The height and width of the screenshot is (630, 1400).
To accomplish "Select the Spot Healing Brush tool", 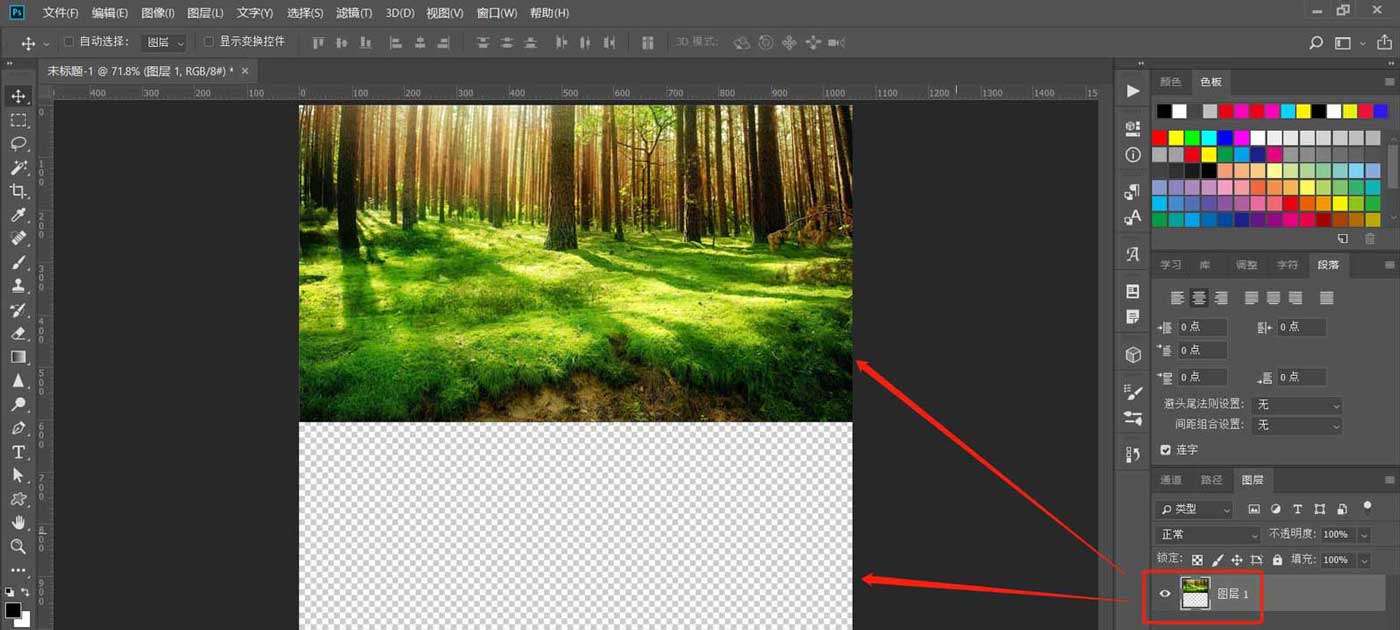I will click(x=18, y=238).
